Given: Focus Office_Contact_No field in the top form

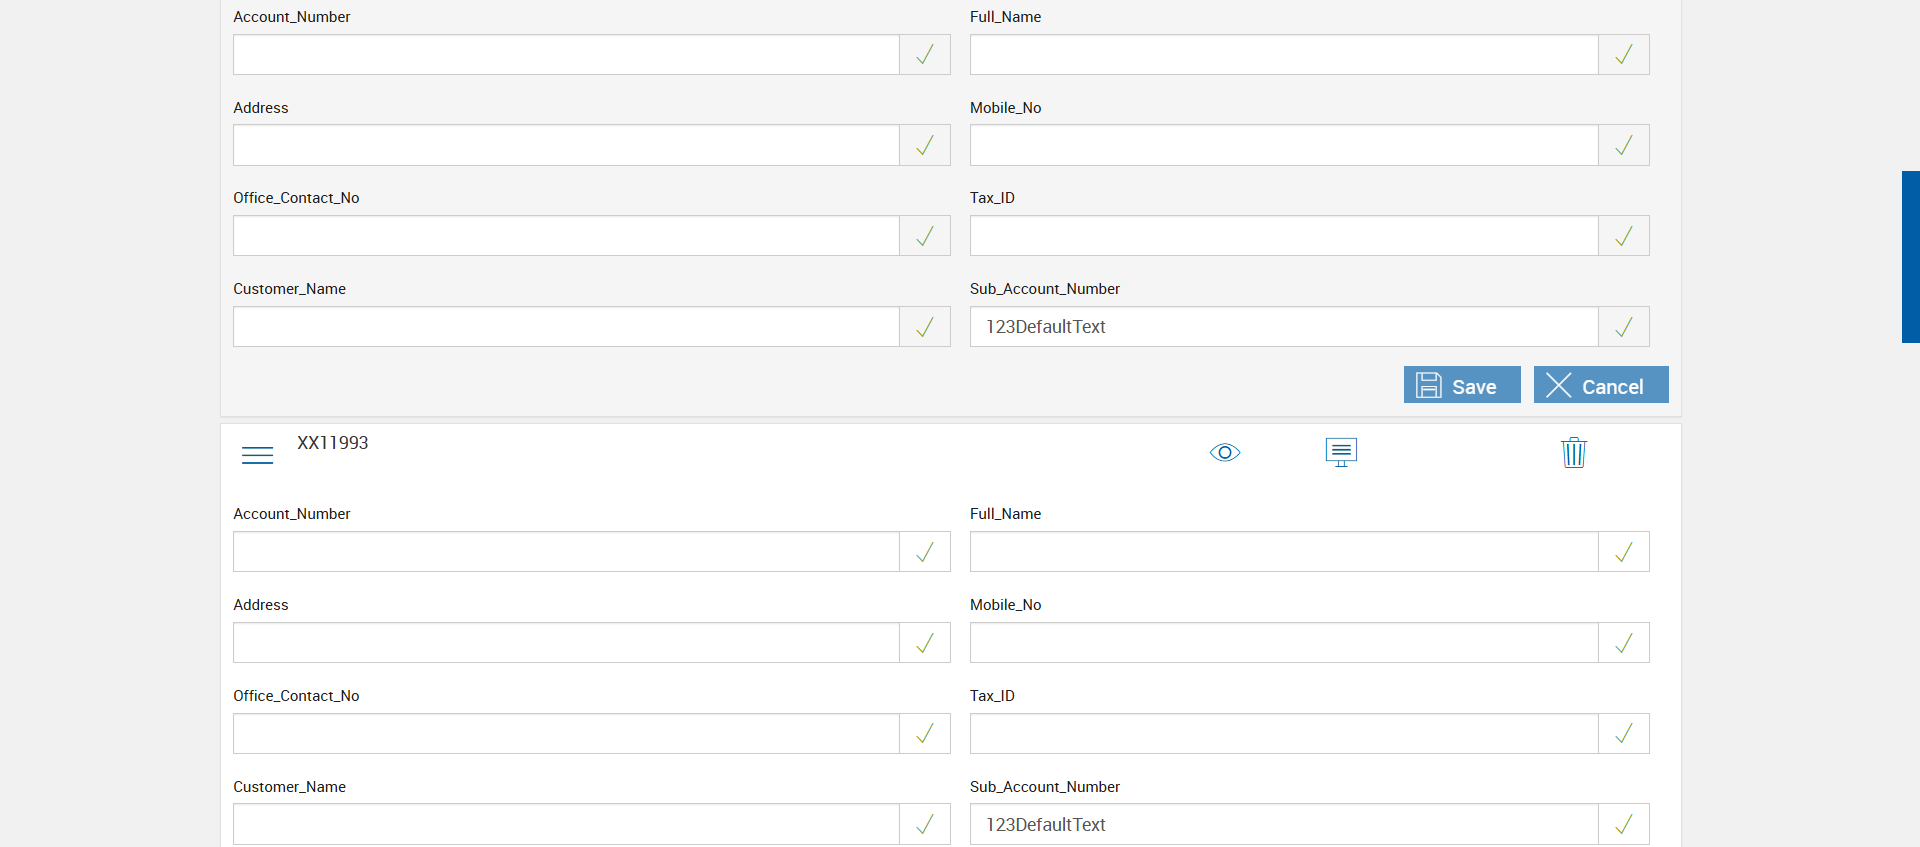Looking at the screenshot, I should point(566,236).
